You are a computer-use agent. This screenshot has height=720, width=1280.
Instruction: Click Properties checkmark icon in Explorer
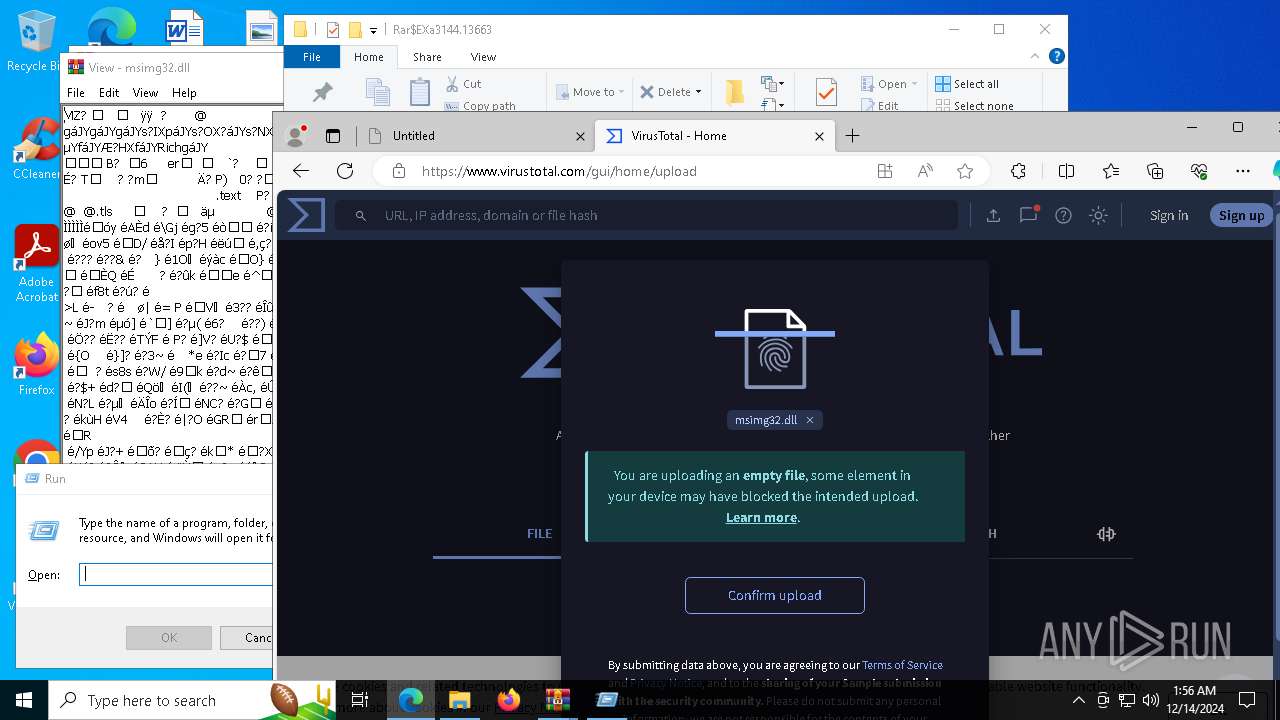point(826,92)
